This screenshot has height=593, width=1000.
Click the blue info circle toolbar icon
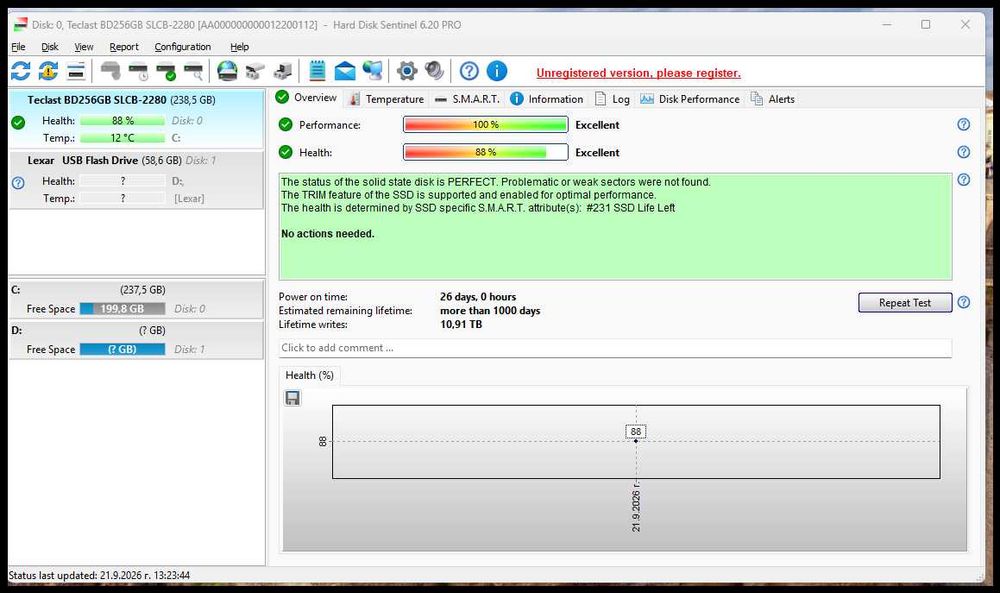click(497, 71)
